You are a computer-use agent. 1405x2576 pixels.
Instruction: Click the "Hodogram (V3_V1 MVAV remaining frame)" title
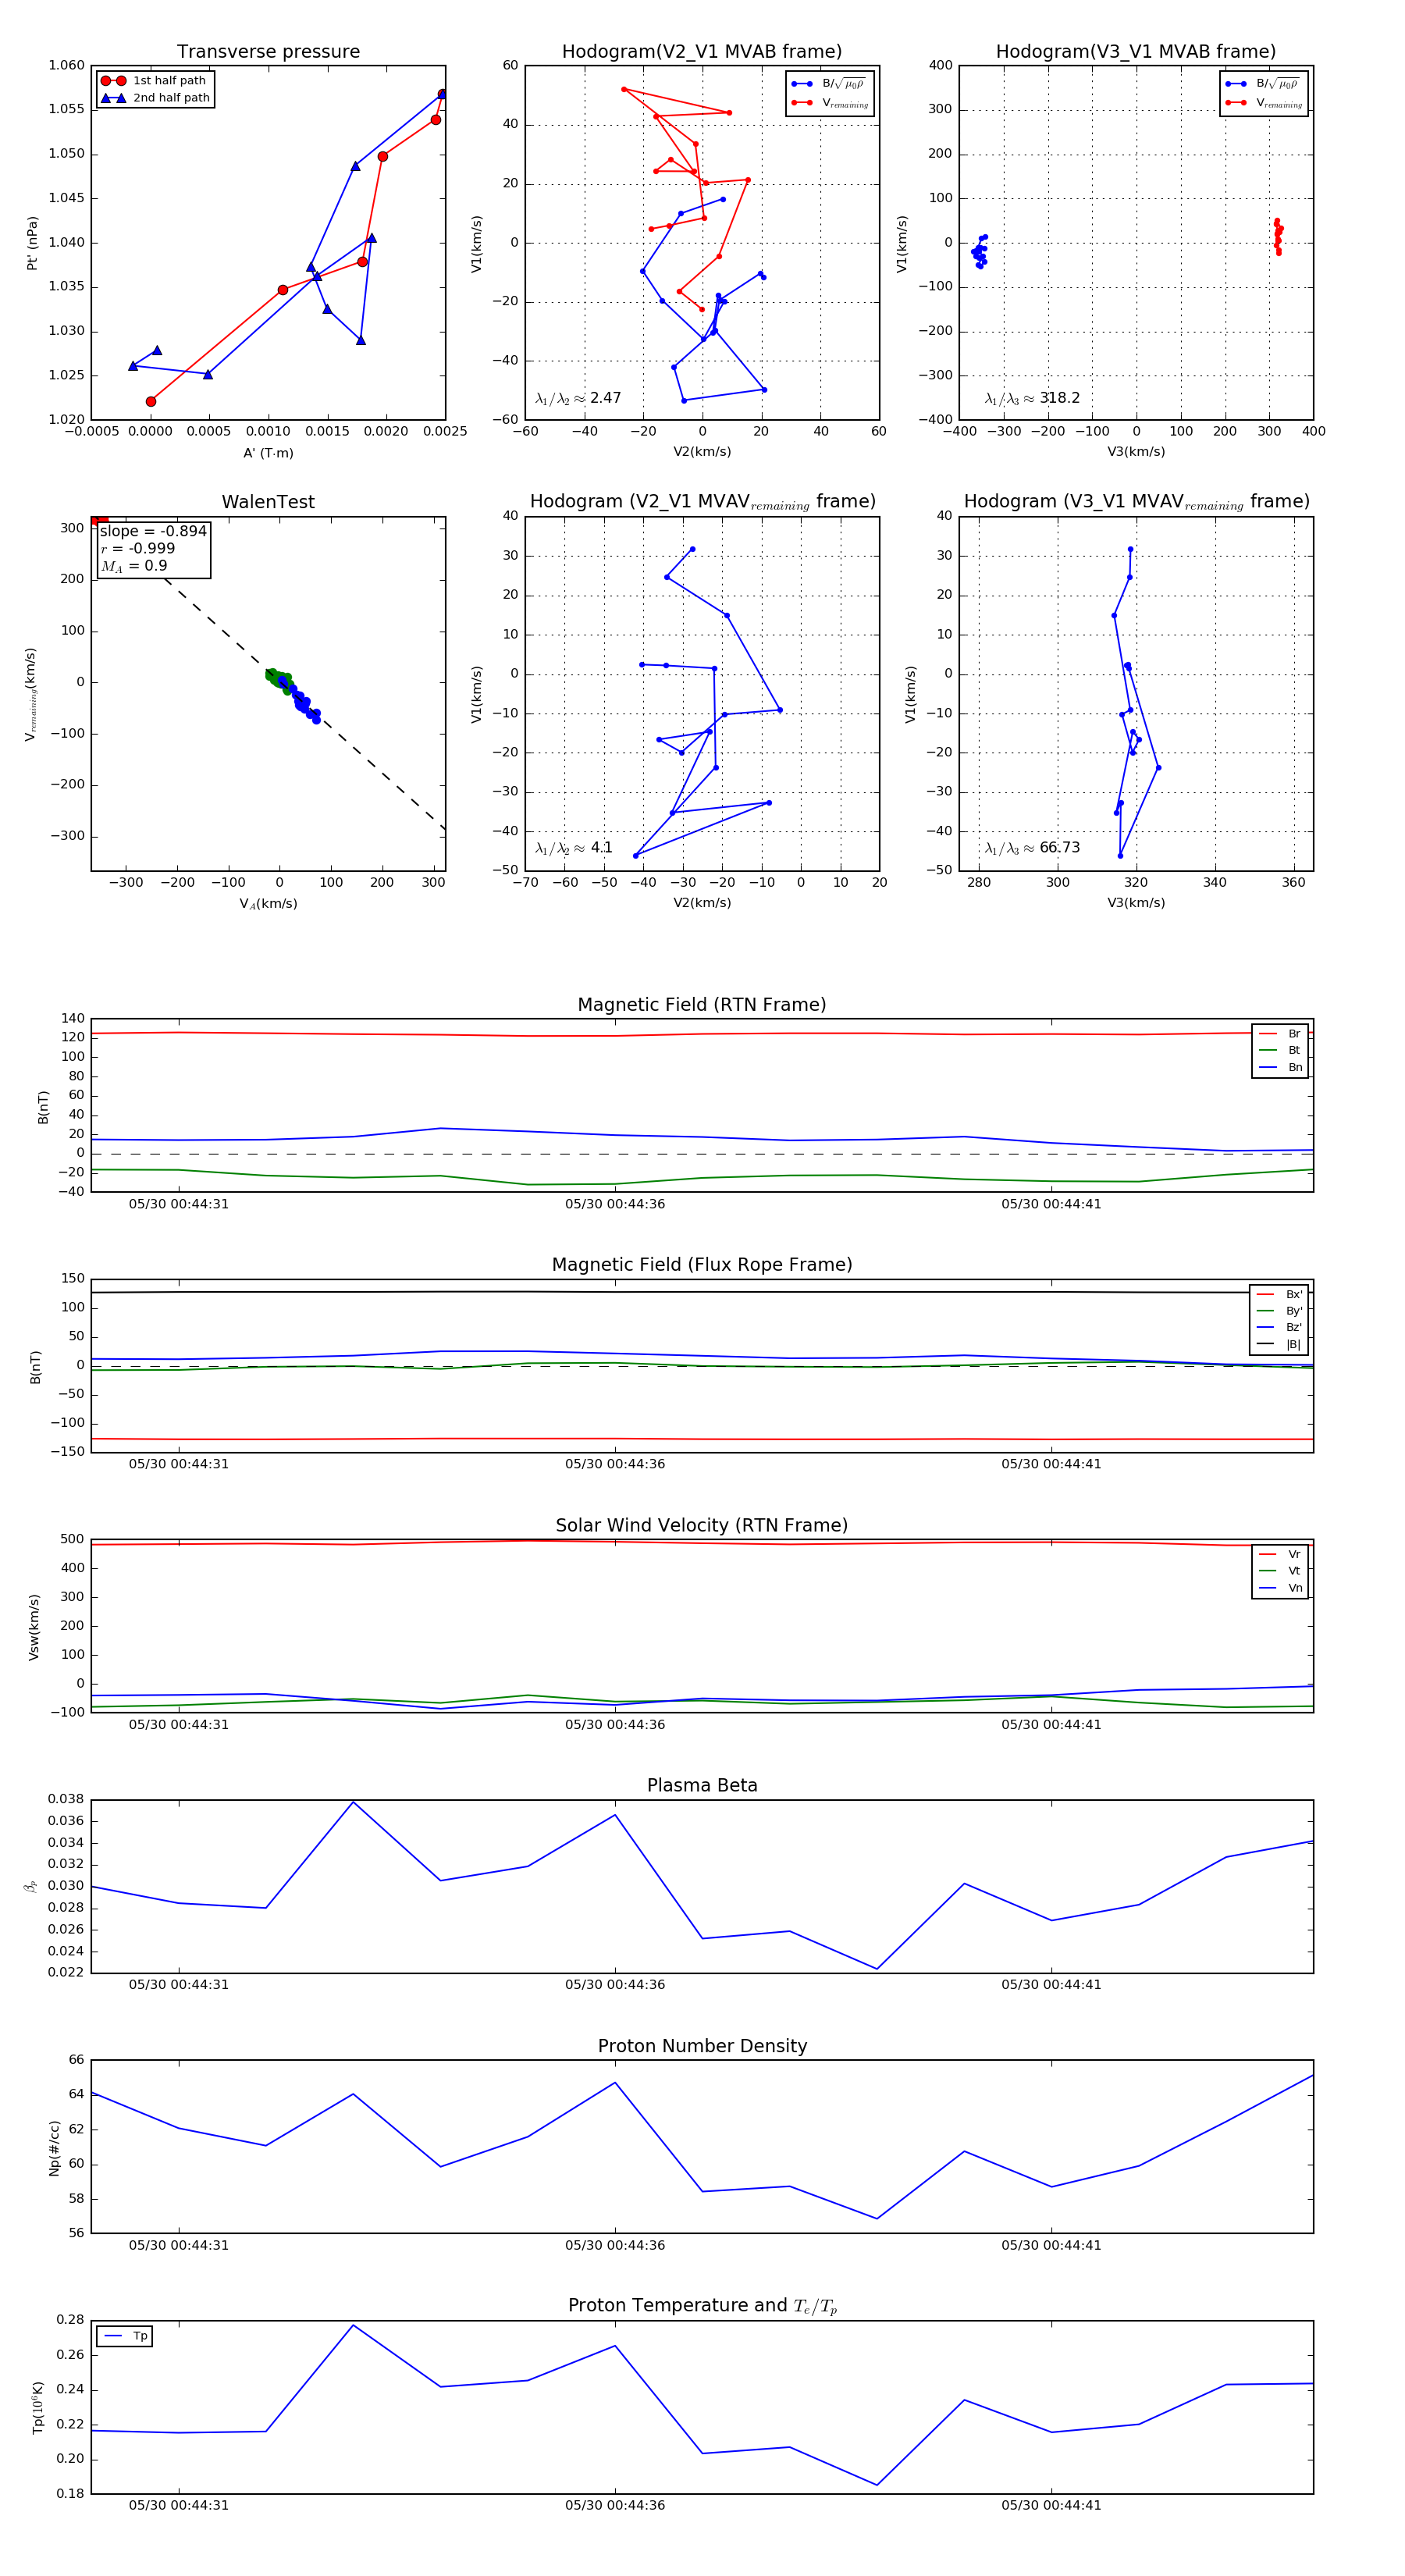(x=1136, y=502)
